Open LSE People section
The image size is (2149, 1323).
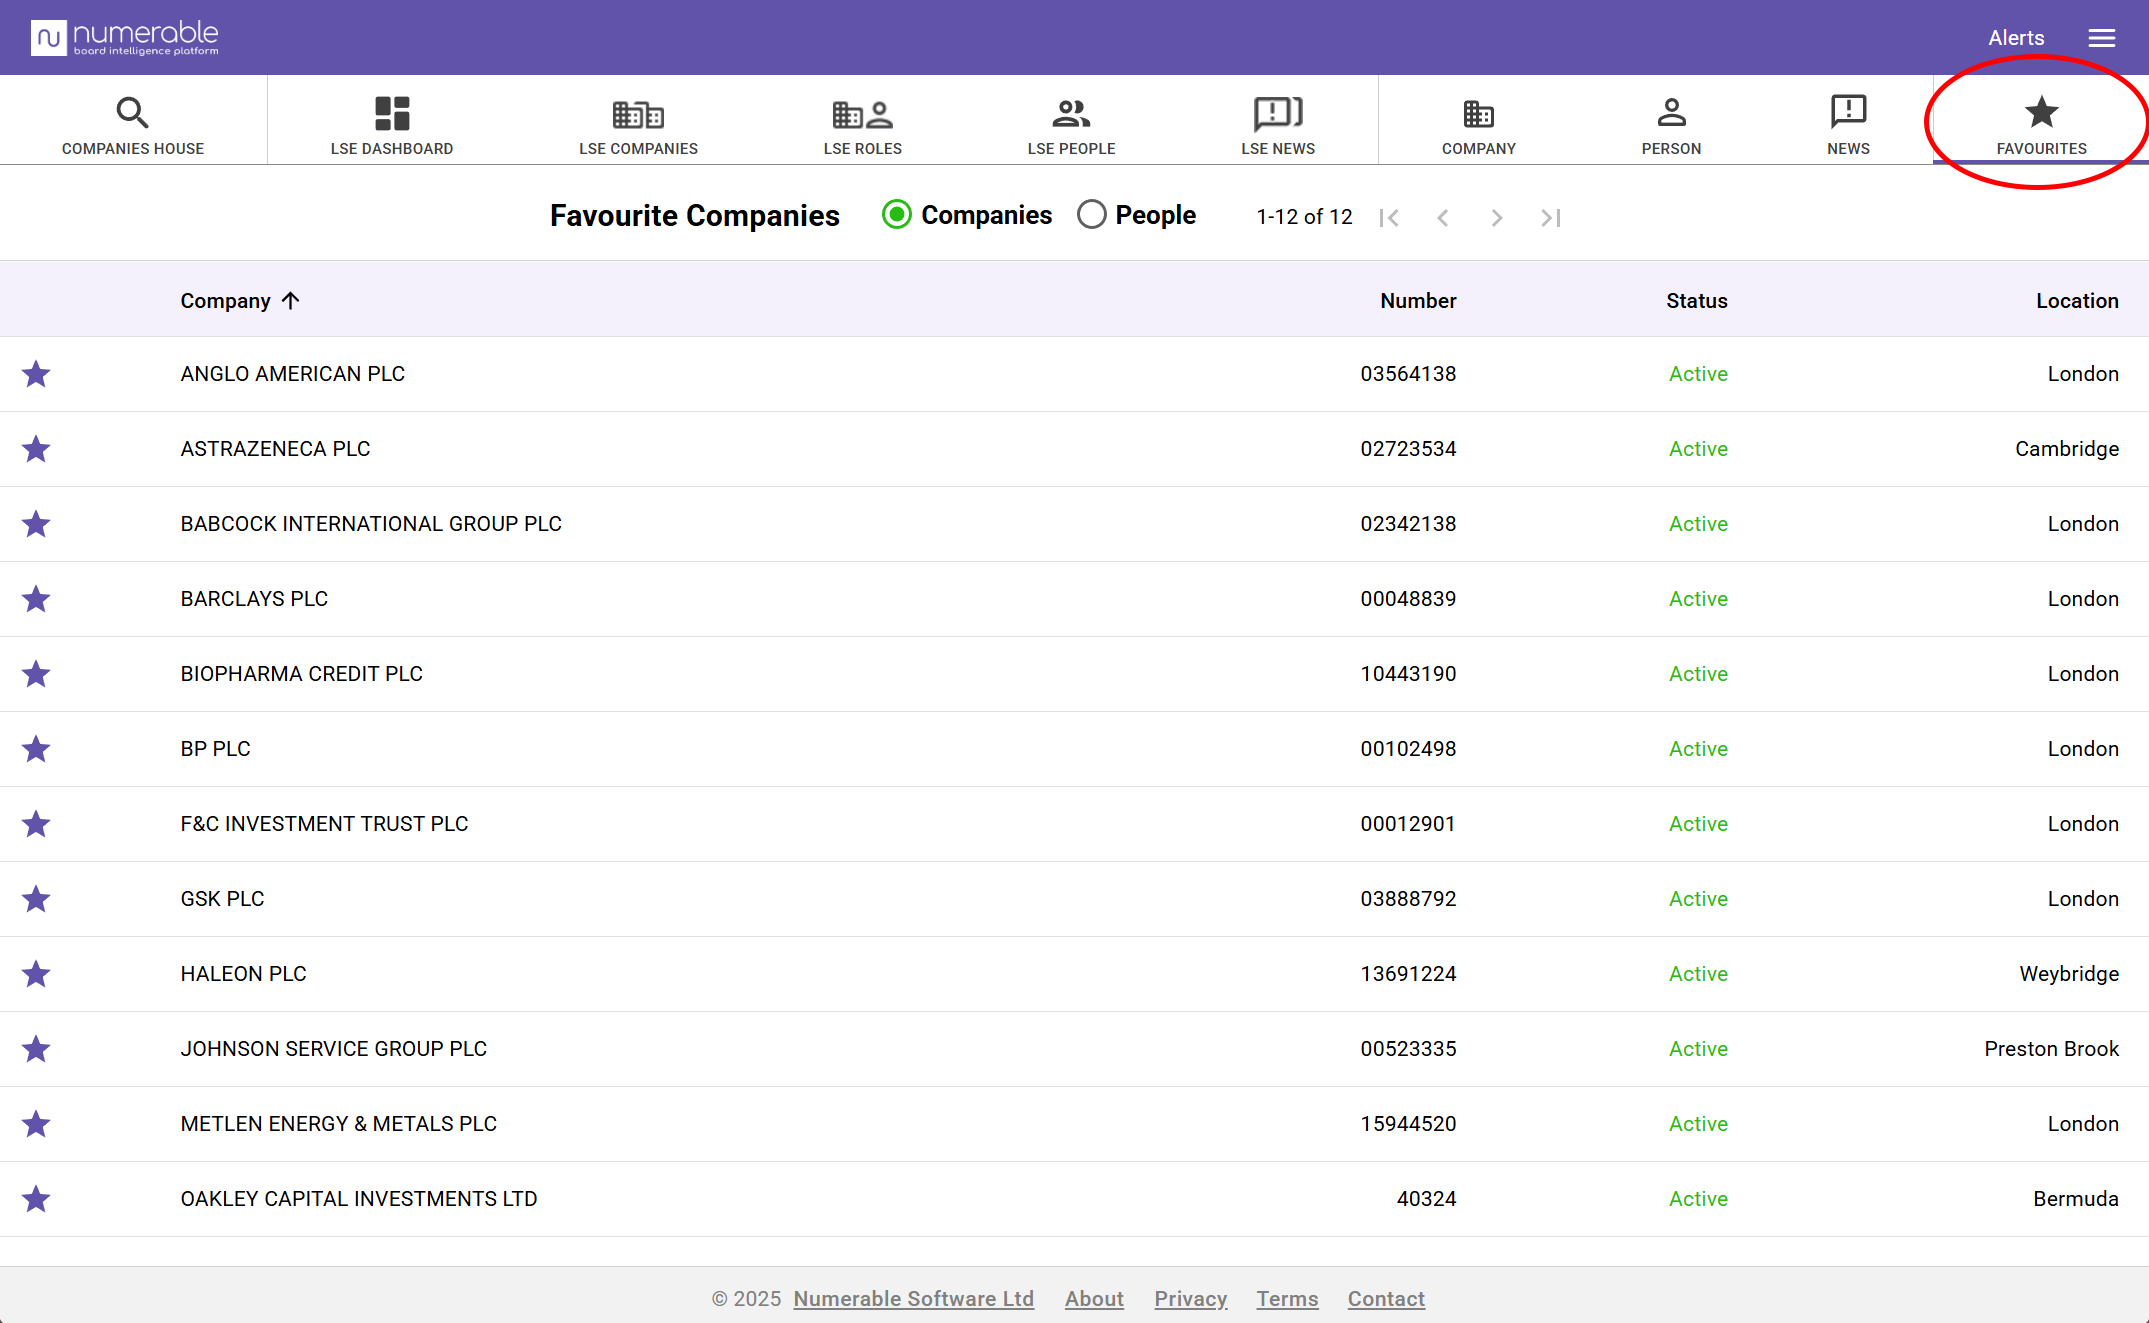click(1071, 125)
